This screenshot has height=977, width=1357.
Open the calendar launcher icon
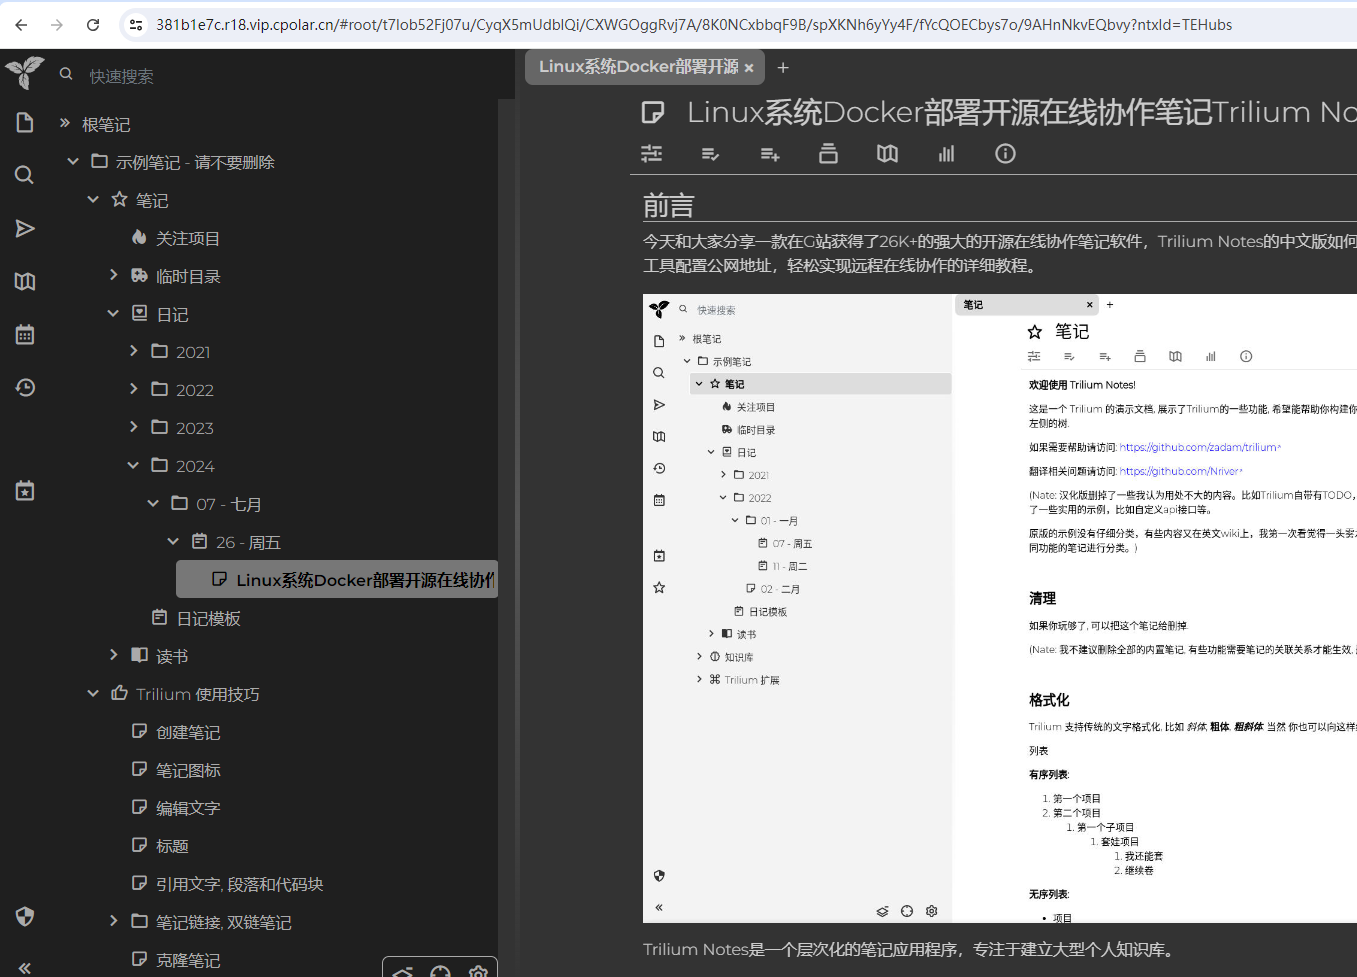[x=25, y=334]
